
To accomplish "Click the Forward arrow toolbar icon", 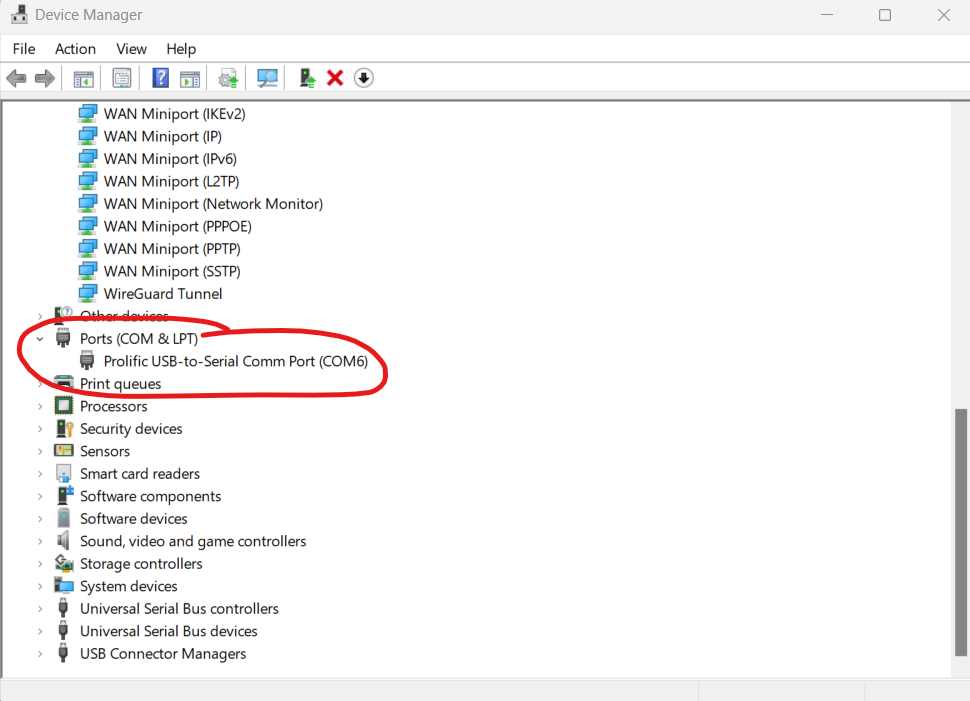I will (45, 79).
